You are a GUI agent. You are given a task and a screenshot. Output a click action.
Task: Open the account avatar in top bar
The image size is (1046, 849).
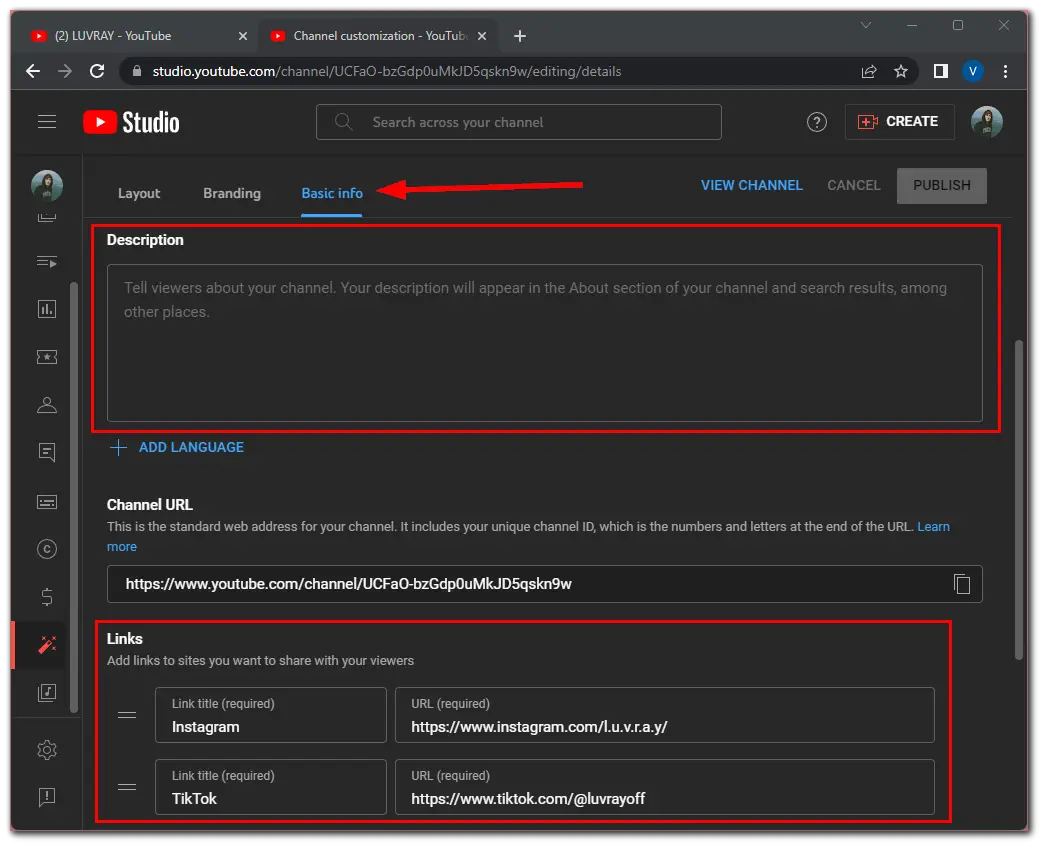click(987, 122)
